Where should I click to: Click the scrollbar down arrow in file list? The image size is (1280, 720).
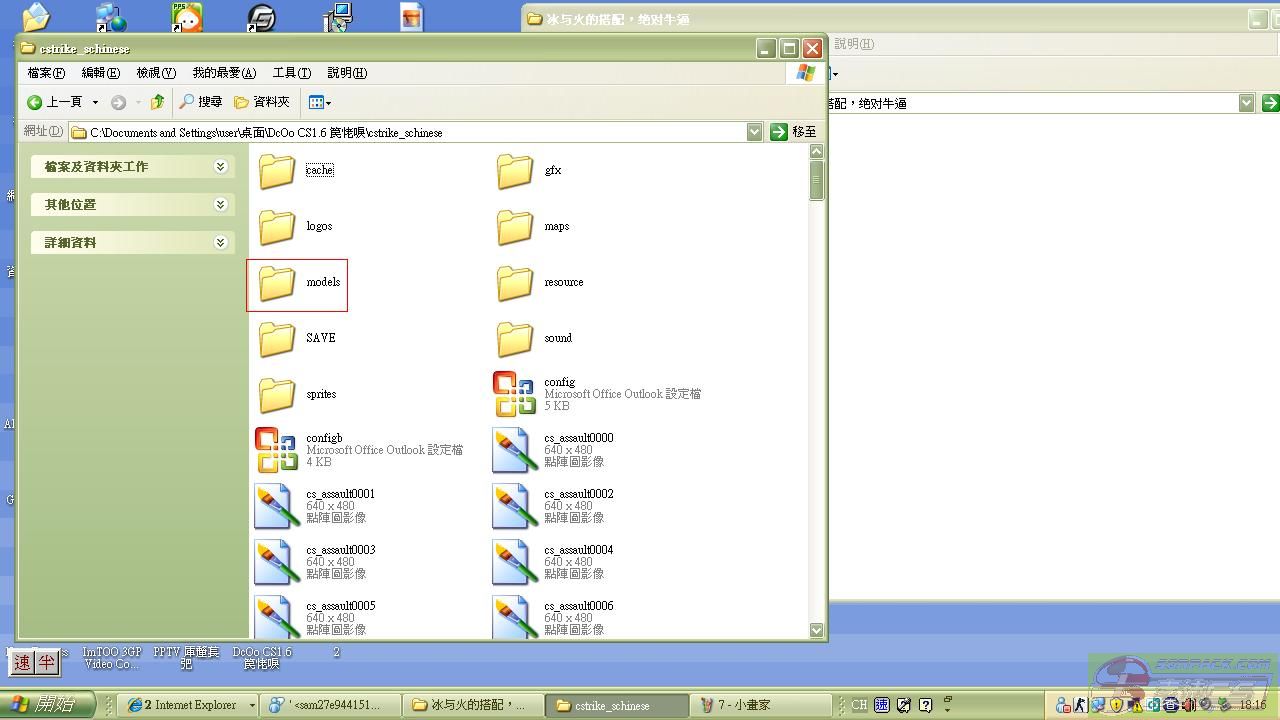click(816, 630)
